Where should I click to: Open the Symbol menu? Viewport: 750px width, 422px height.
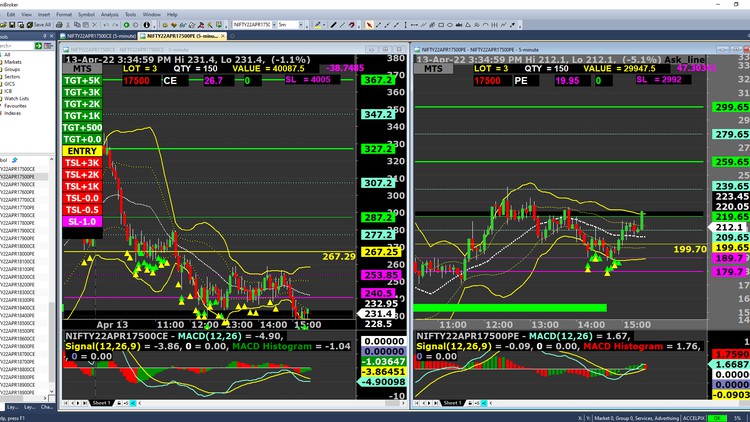coord(86,15)
